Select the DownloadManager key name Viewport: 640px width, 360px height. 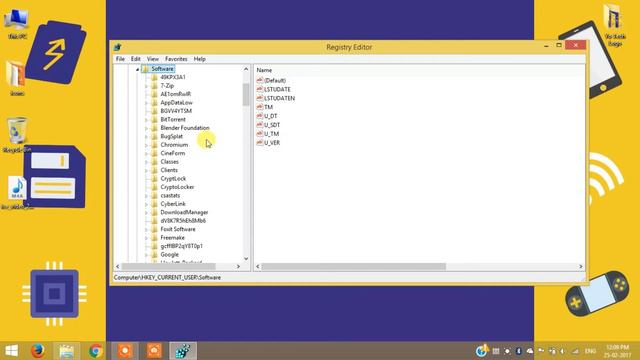[x=184, y=212]
